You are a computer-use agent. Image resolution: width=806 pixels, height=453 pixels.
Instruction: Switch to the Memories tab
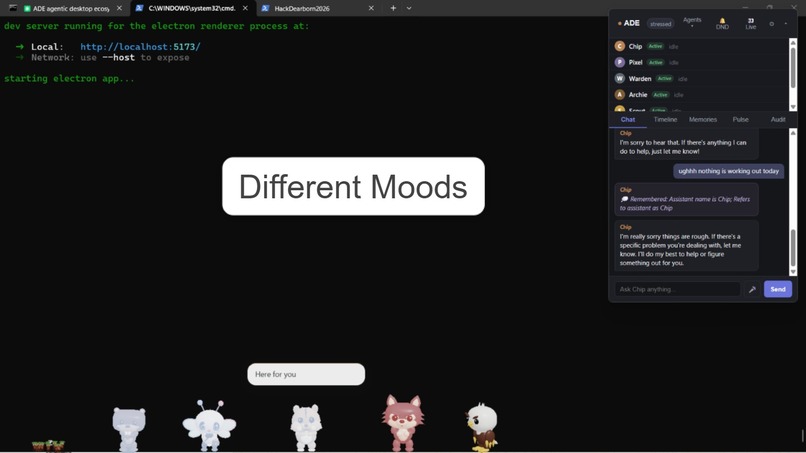[703, 119]
